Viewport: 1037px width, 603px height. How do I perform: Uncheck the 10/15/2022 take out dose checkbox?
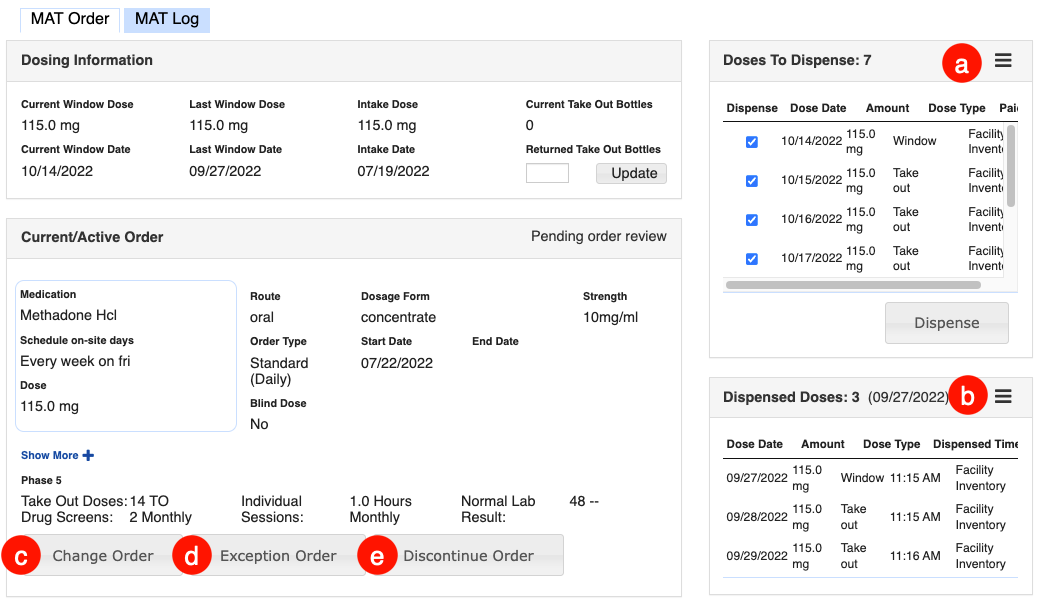coord(752,181)
